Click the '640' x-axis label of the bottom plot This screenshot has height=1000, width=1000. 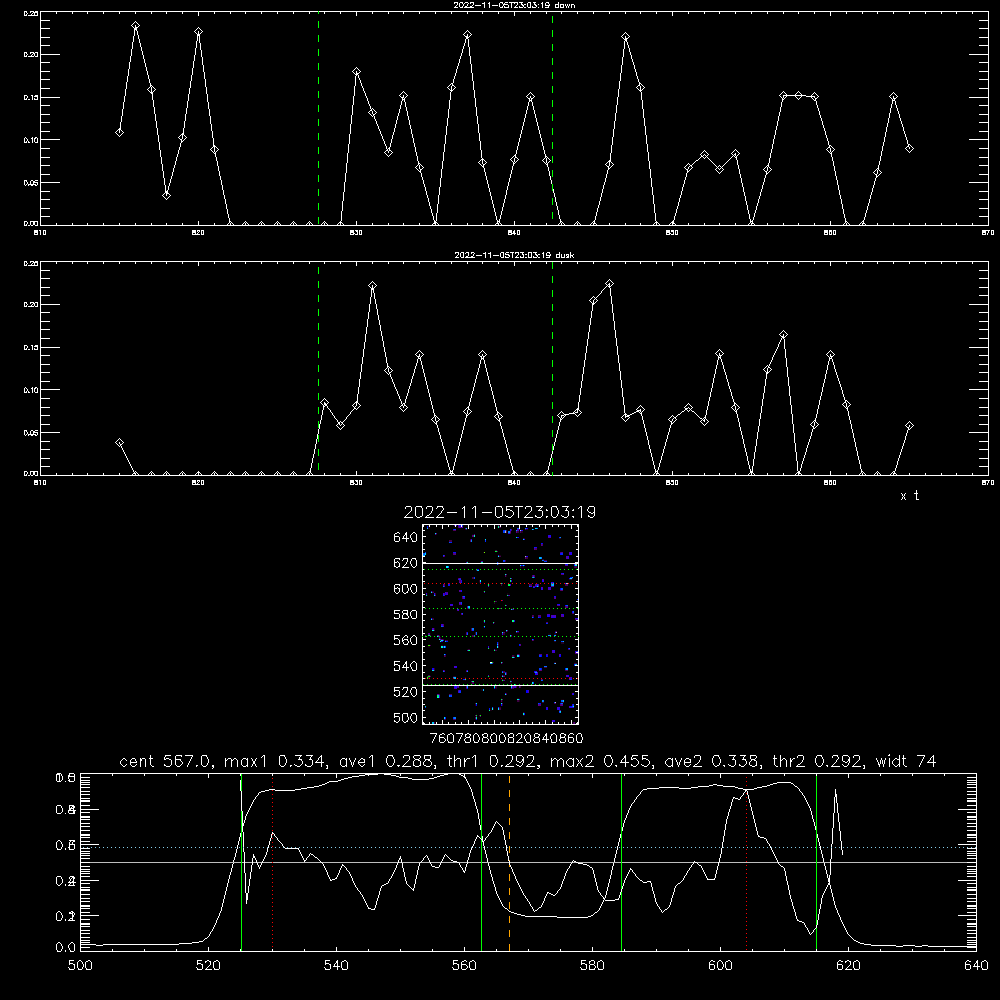(976, 966)
